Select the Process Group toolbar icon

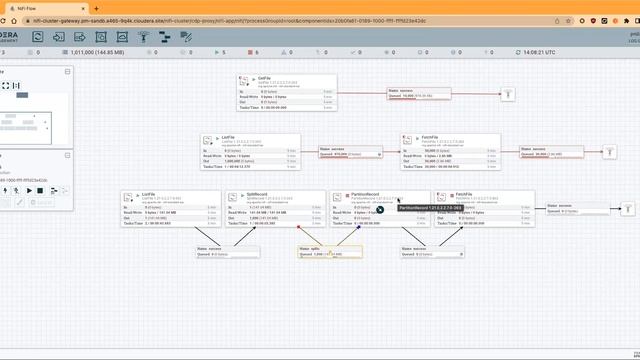tap(101, 37)
